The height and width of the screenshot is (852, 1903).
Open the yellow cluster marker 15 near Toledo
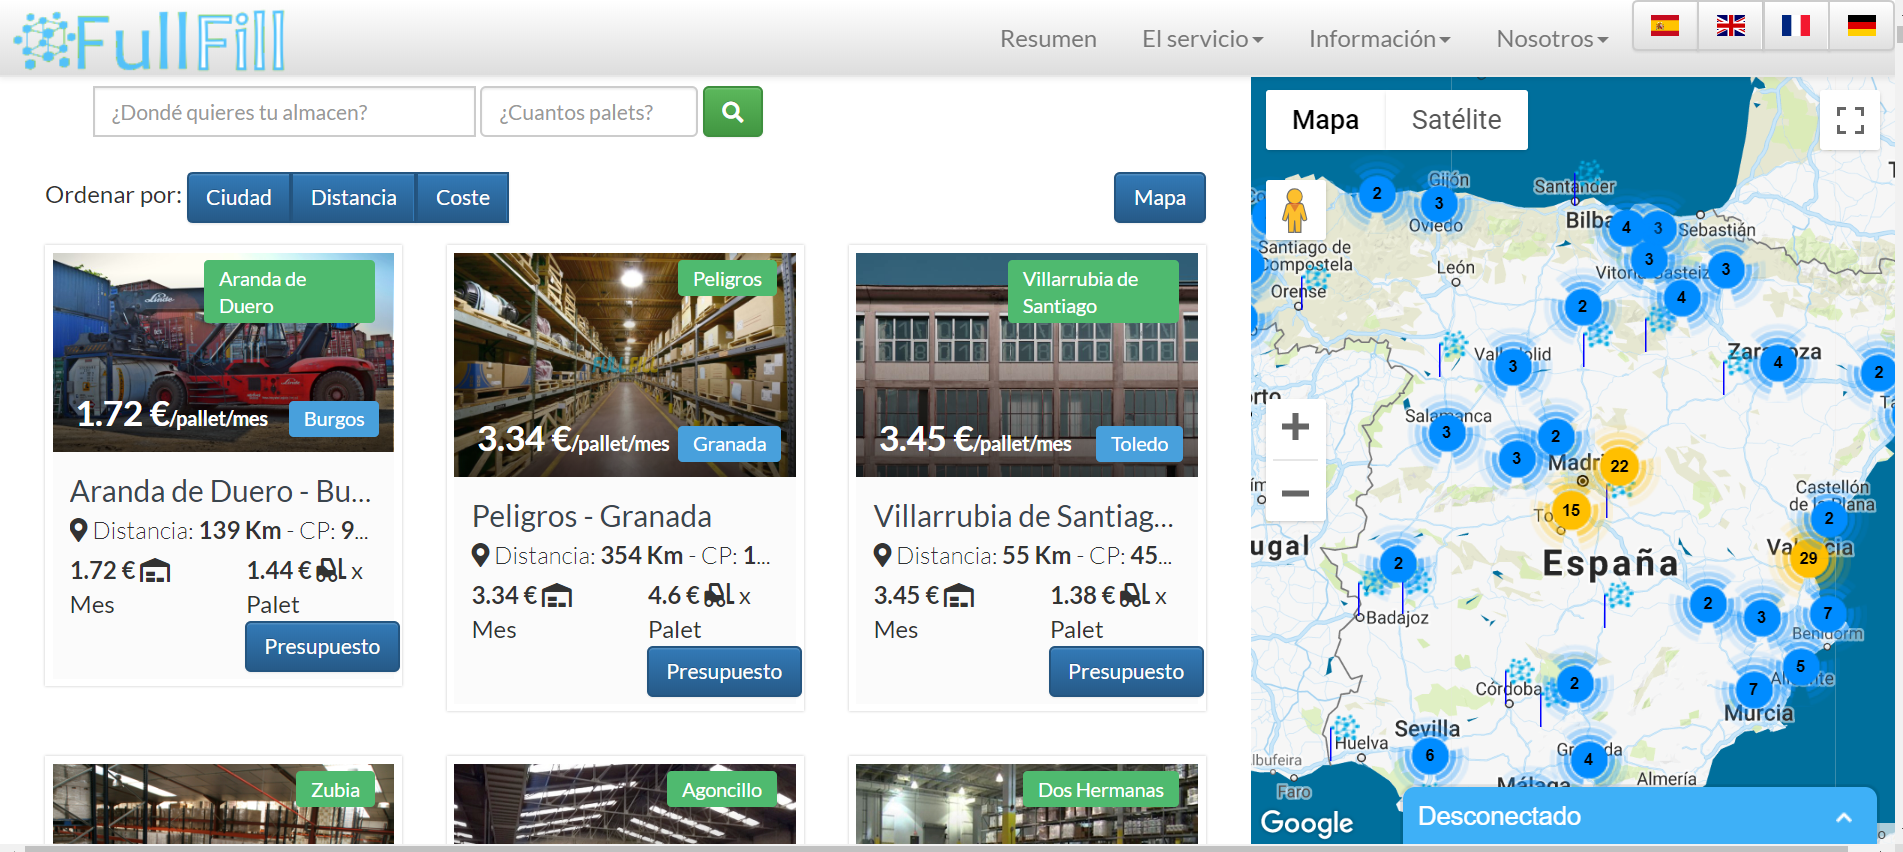1571,510
